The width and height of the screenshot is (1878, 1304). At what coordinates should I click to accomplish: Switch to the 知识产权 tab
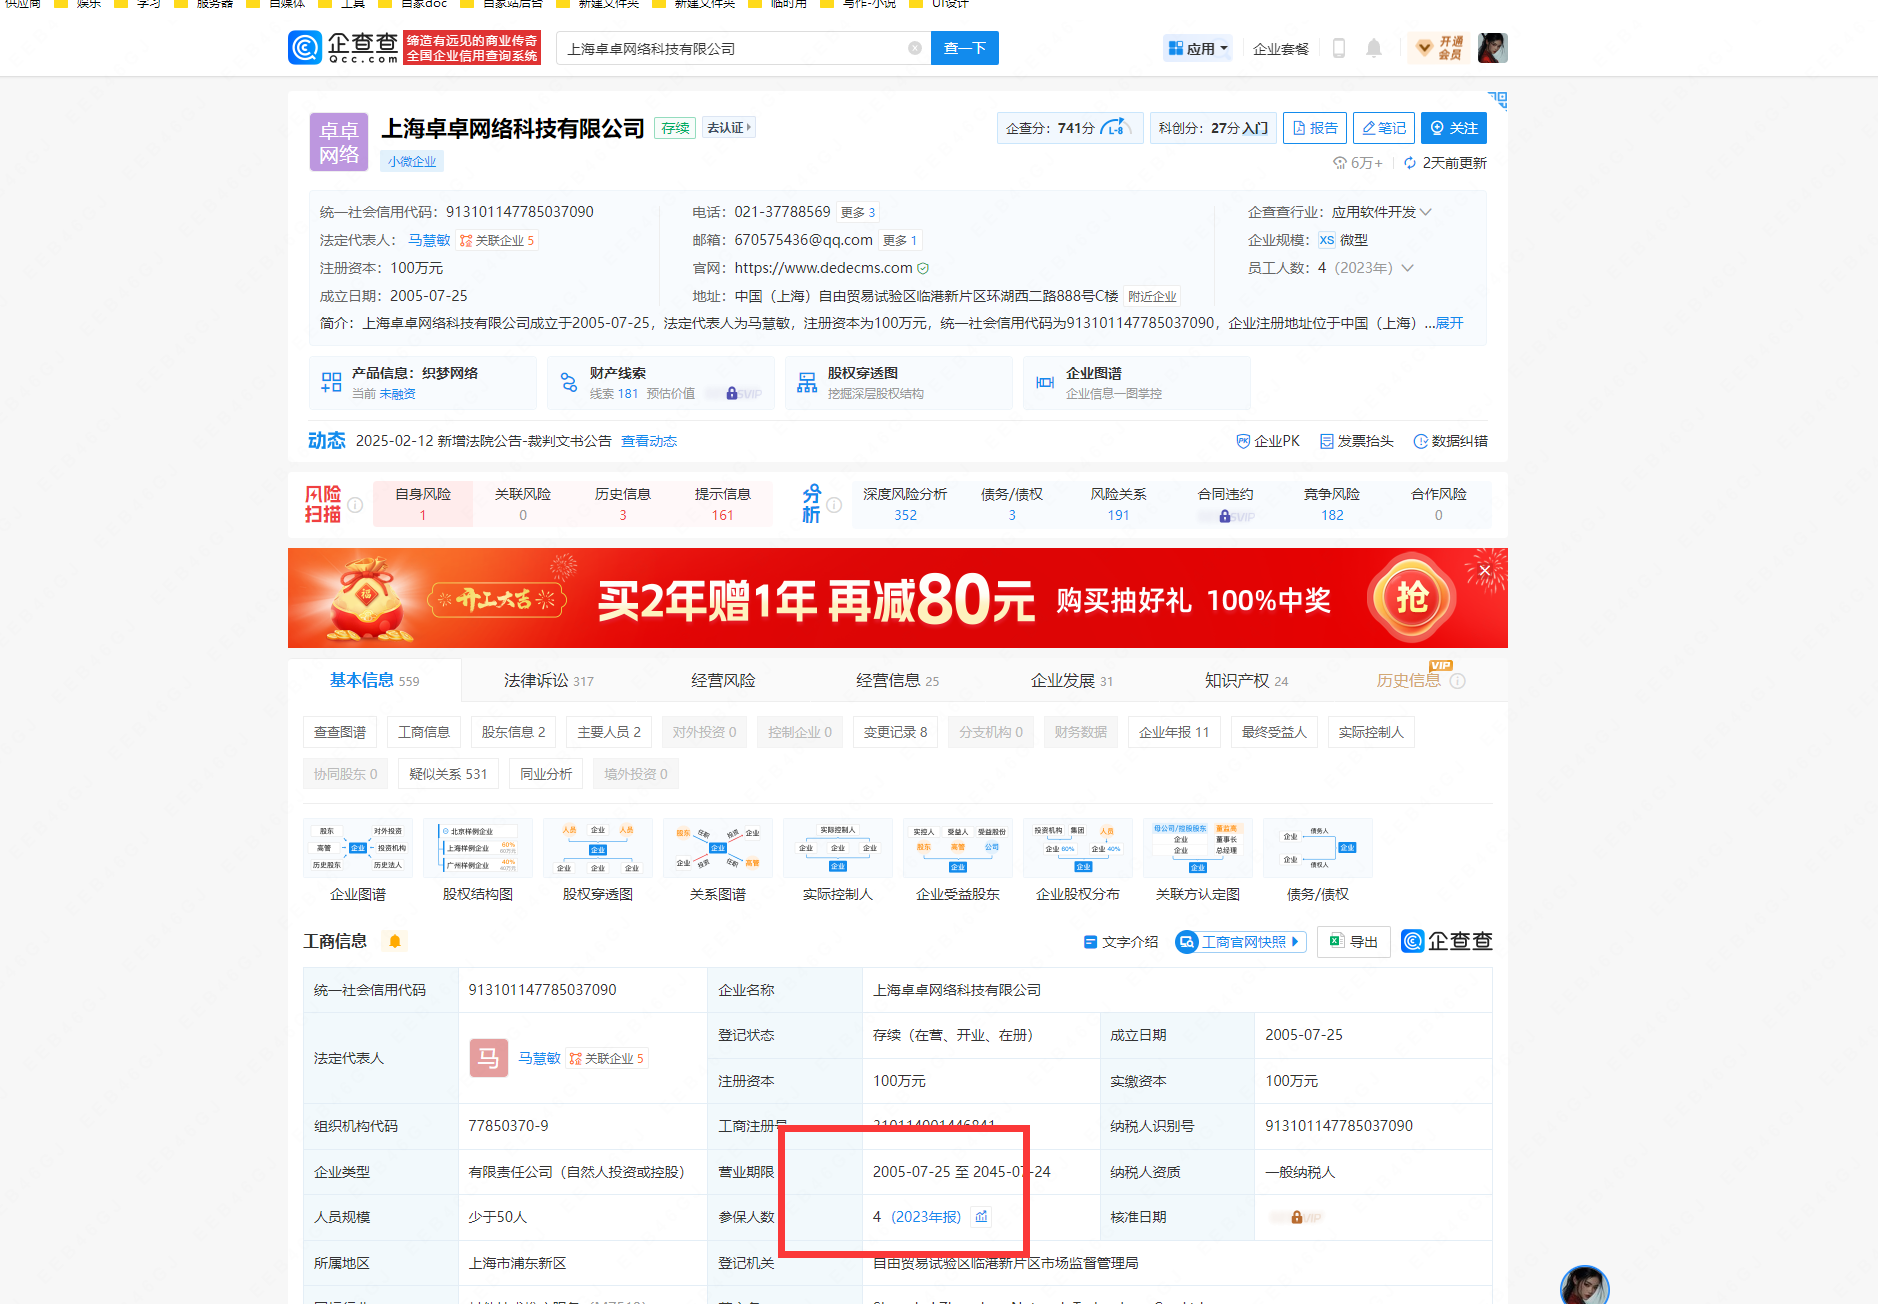pos(1246,680)
